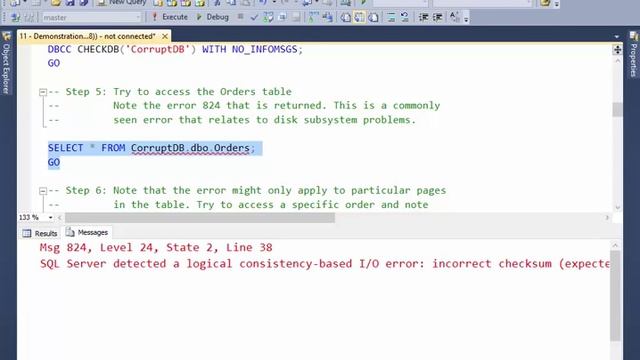Open the active documents list dropdown
The height and width of the screenshot is (360, 640).
617,37
